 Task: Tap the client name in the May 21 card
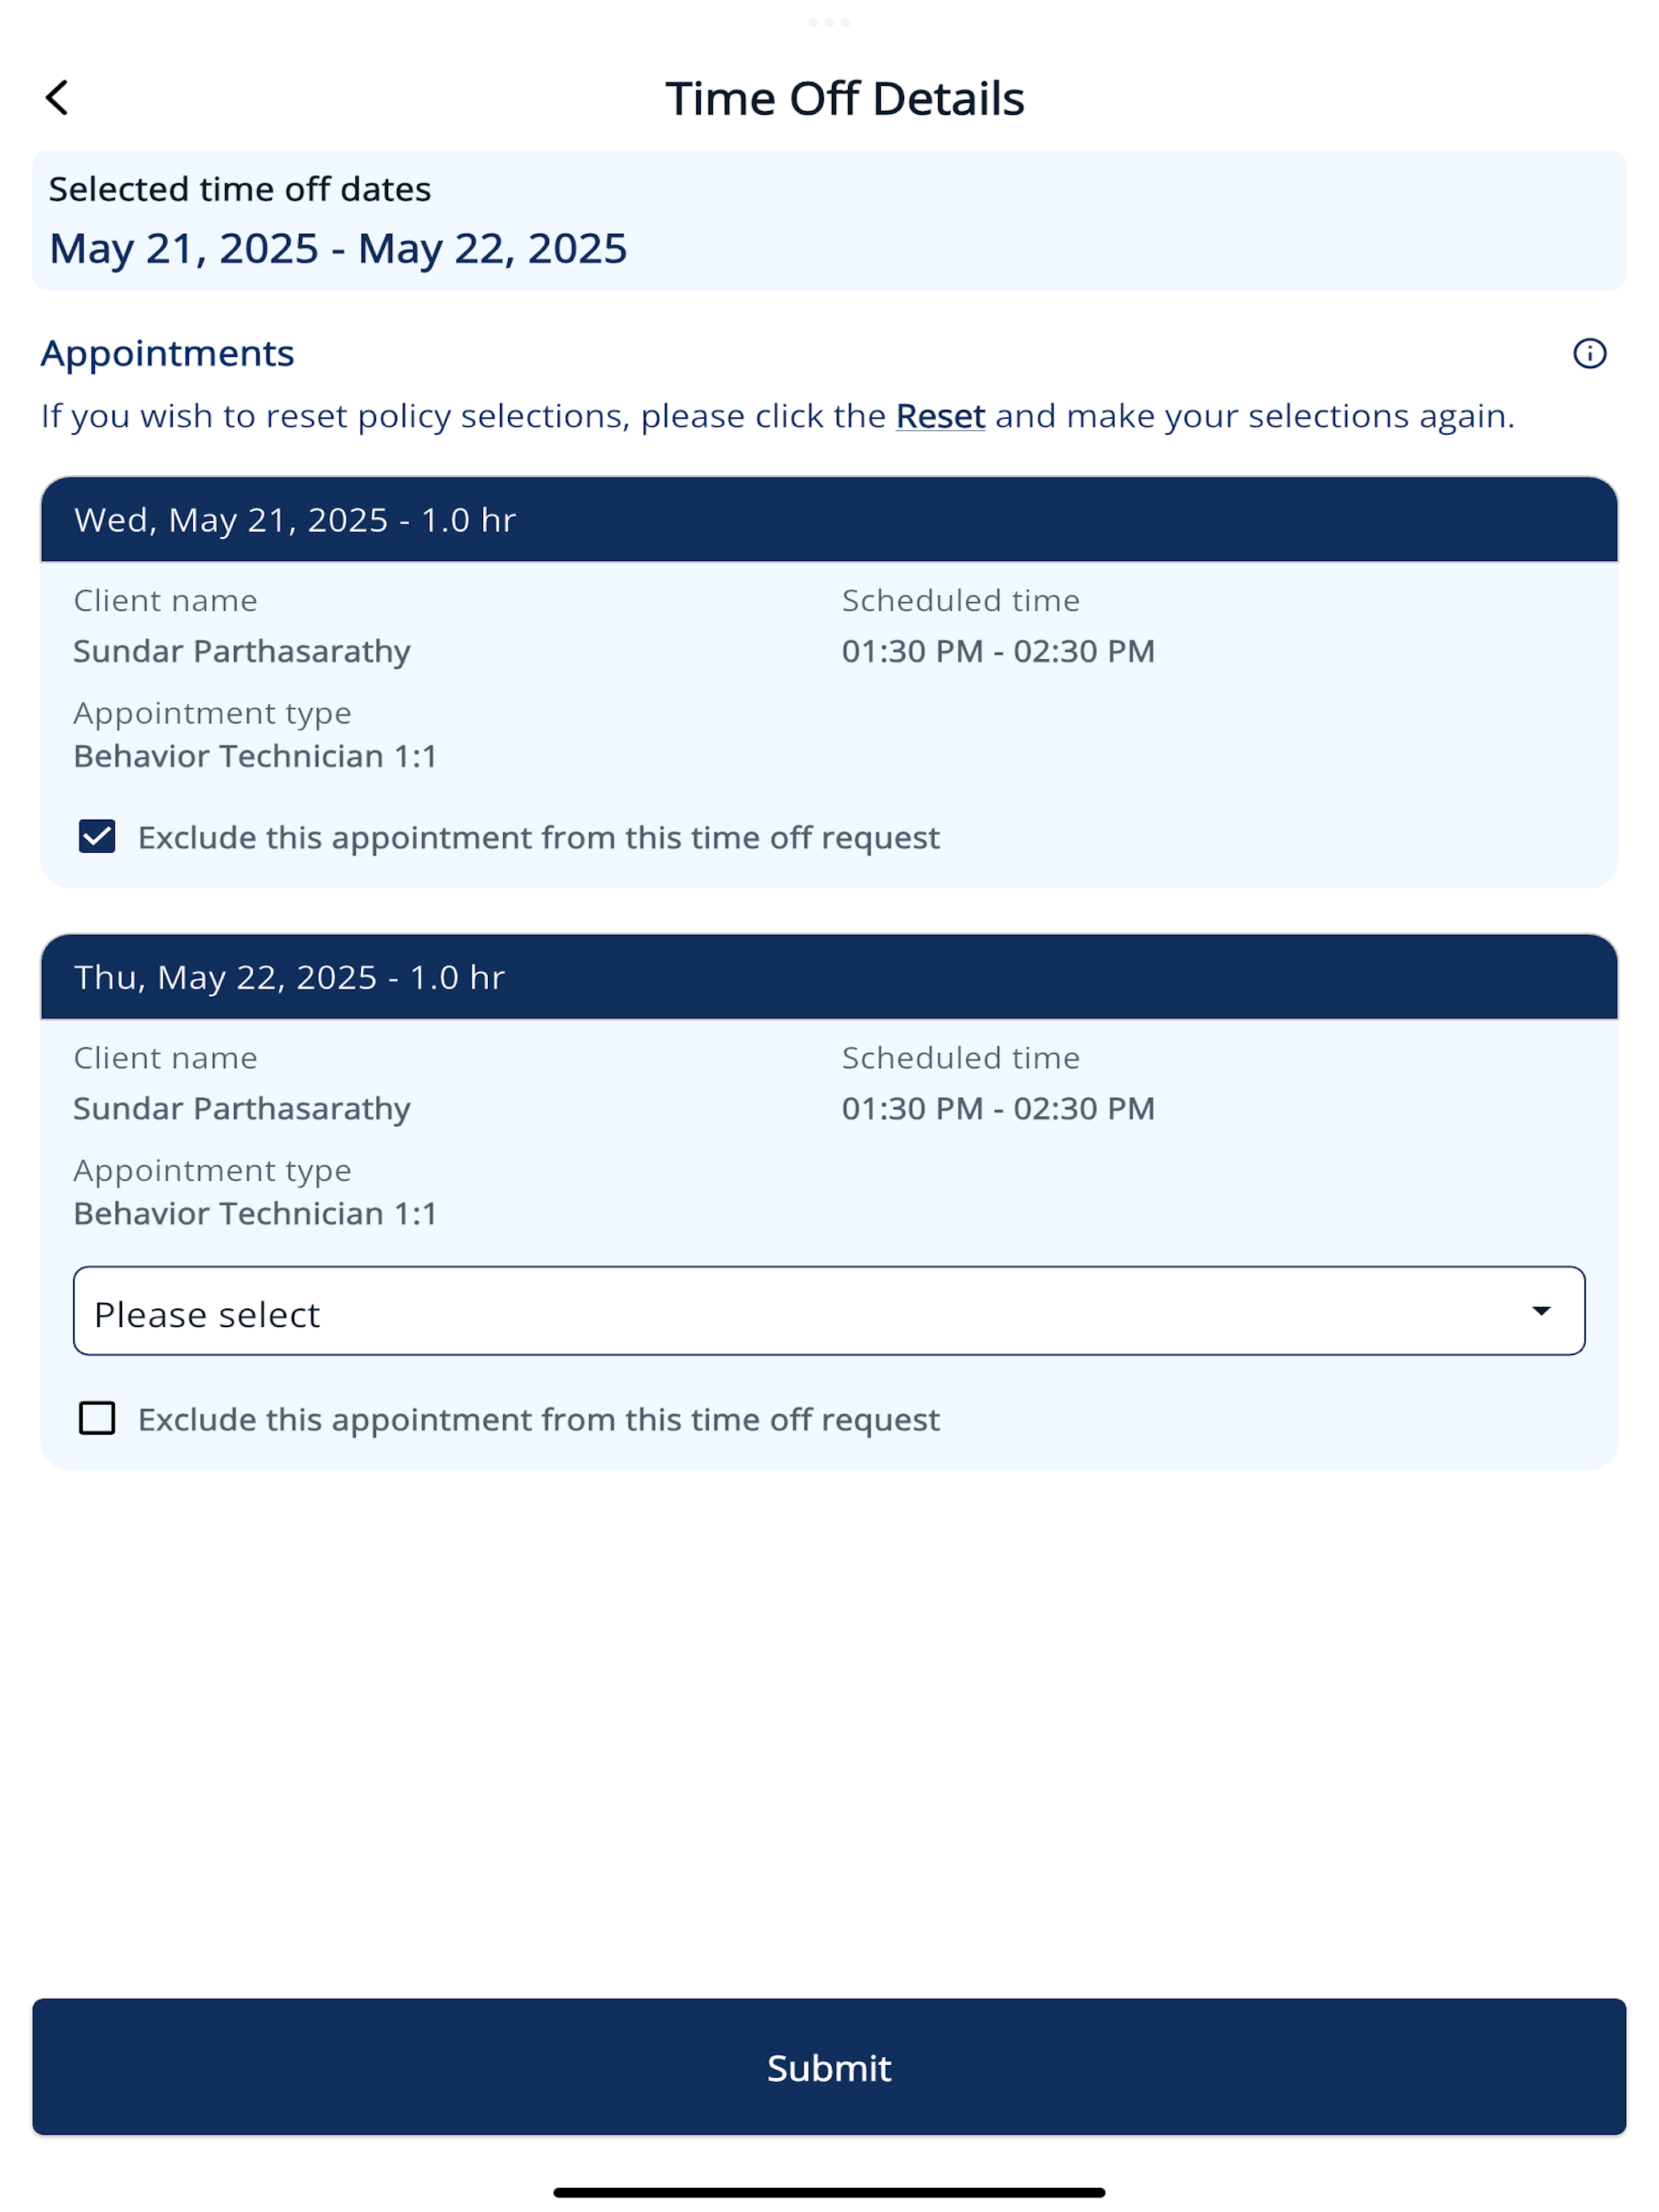pyautogui.click(x=242, y=651)
